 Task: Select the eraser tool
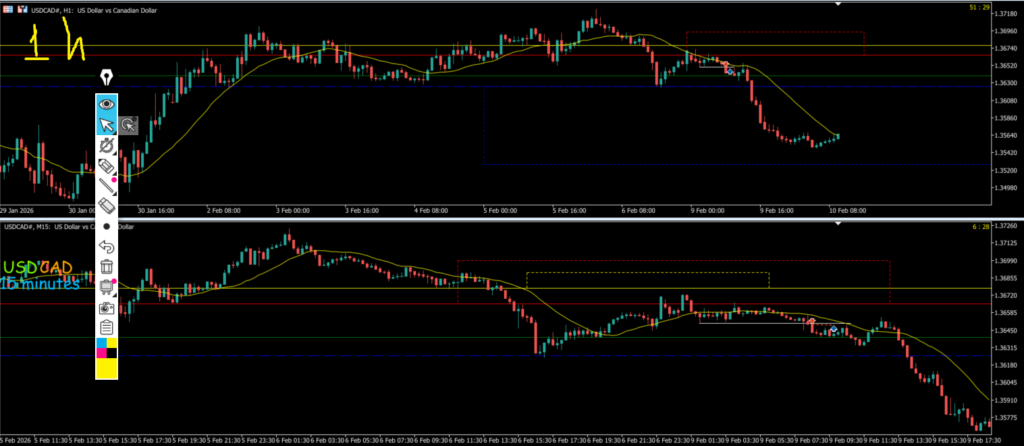pyautogui.click(x=106, y=205)
